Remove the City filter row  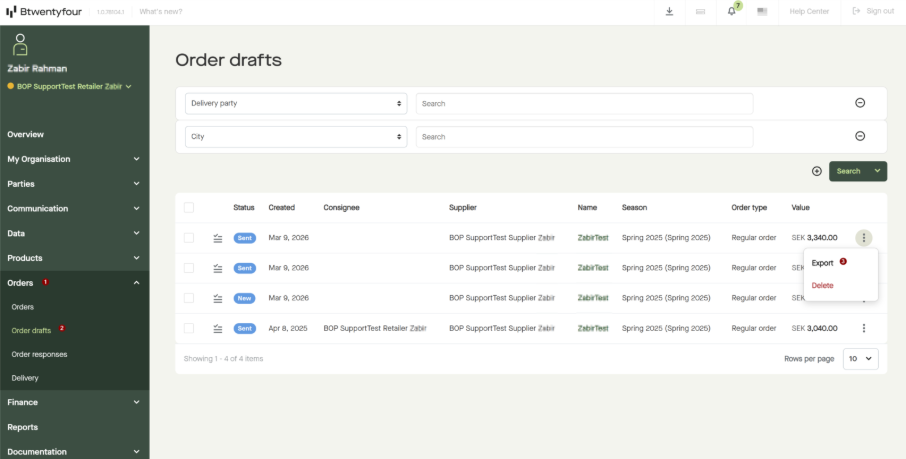[859, 137]
